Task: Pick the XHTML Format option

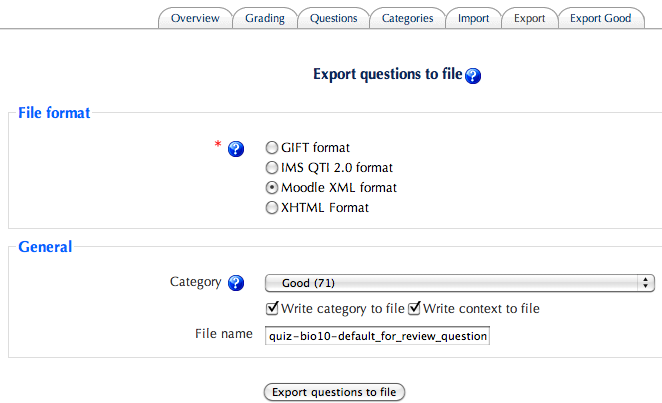Action: click(x=271, y=208)
